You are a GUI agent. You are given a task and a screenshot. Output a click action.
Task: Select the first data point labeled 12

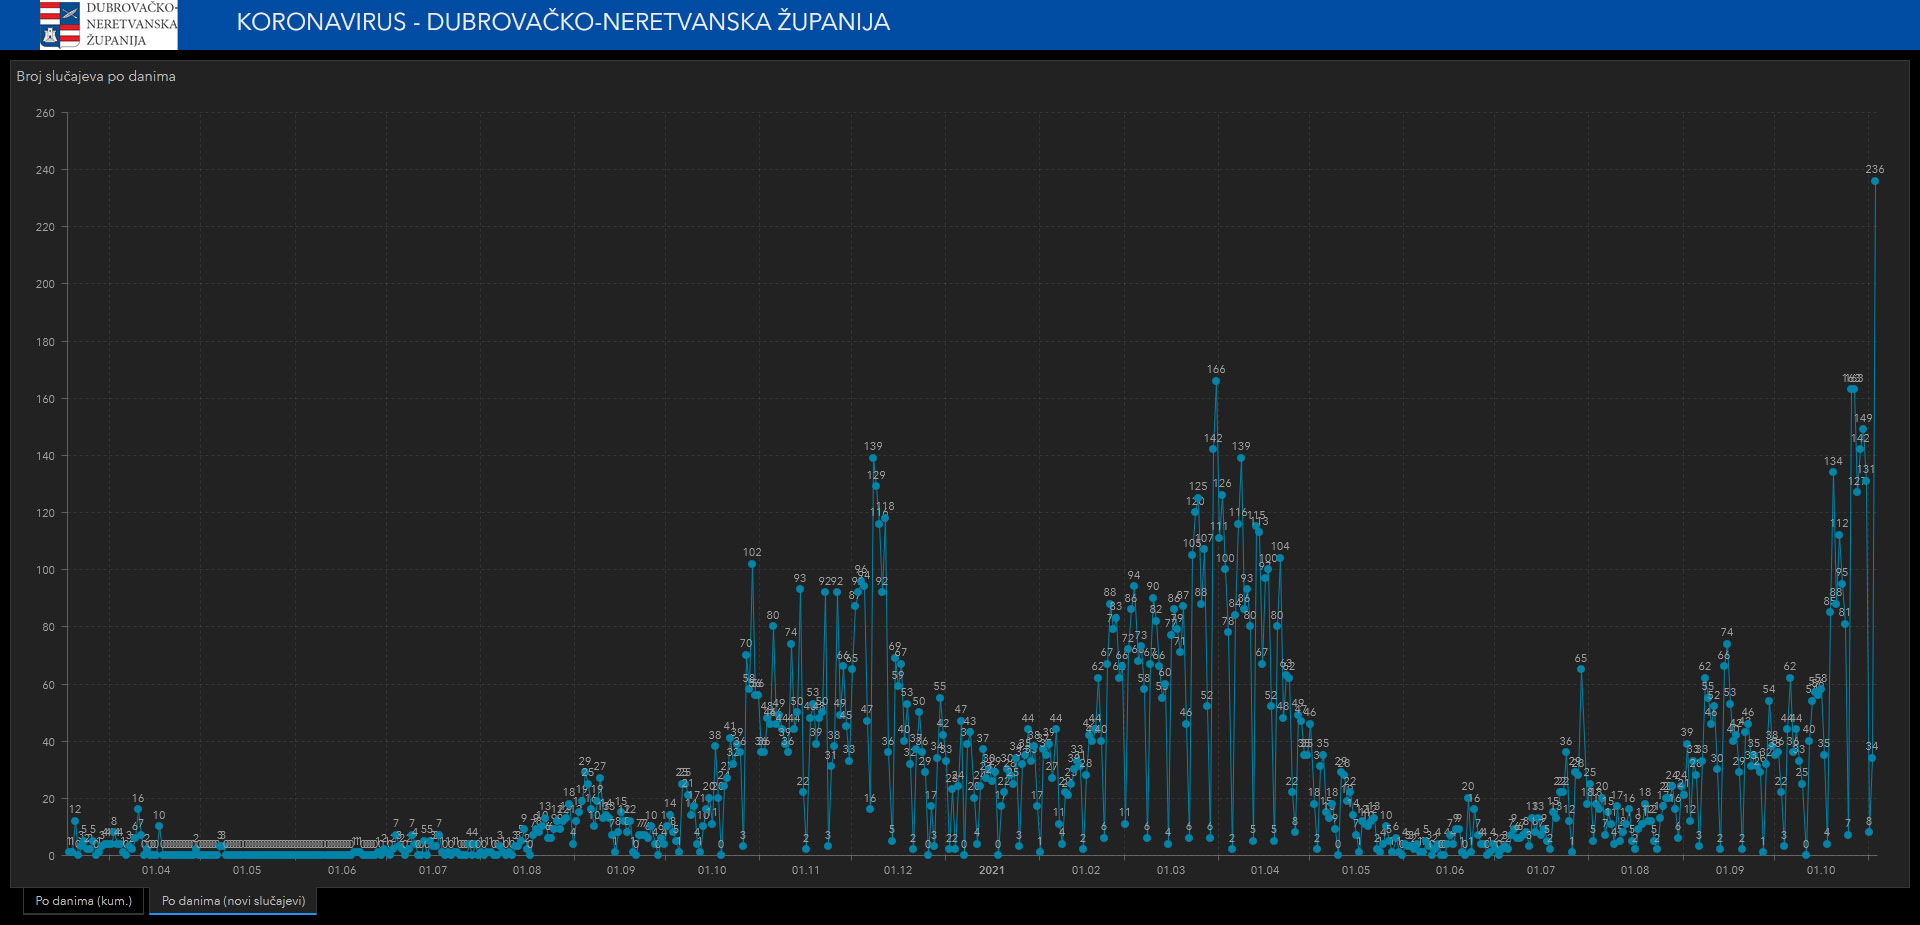[x=75, y=821]
